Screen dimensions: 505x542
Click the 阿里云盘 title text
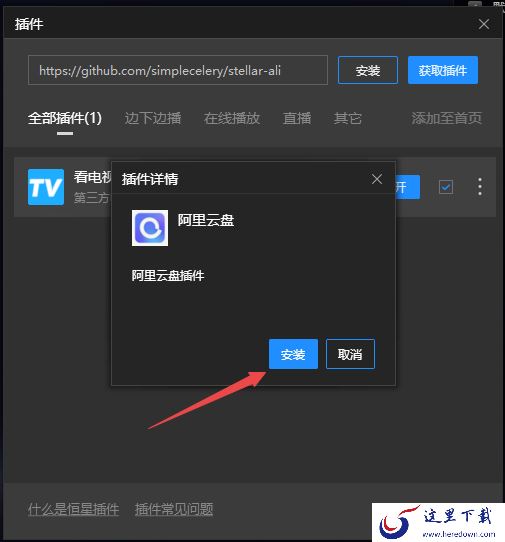206,220
